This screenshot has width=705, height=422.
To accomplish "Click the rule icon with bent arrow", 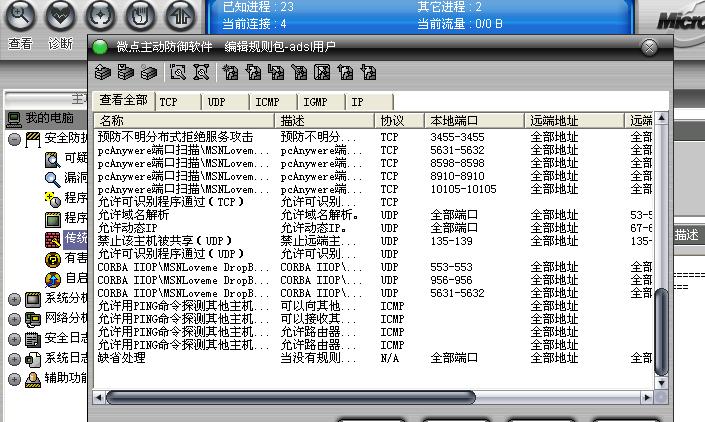I will click(276, 72).
